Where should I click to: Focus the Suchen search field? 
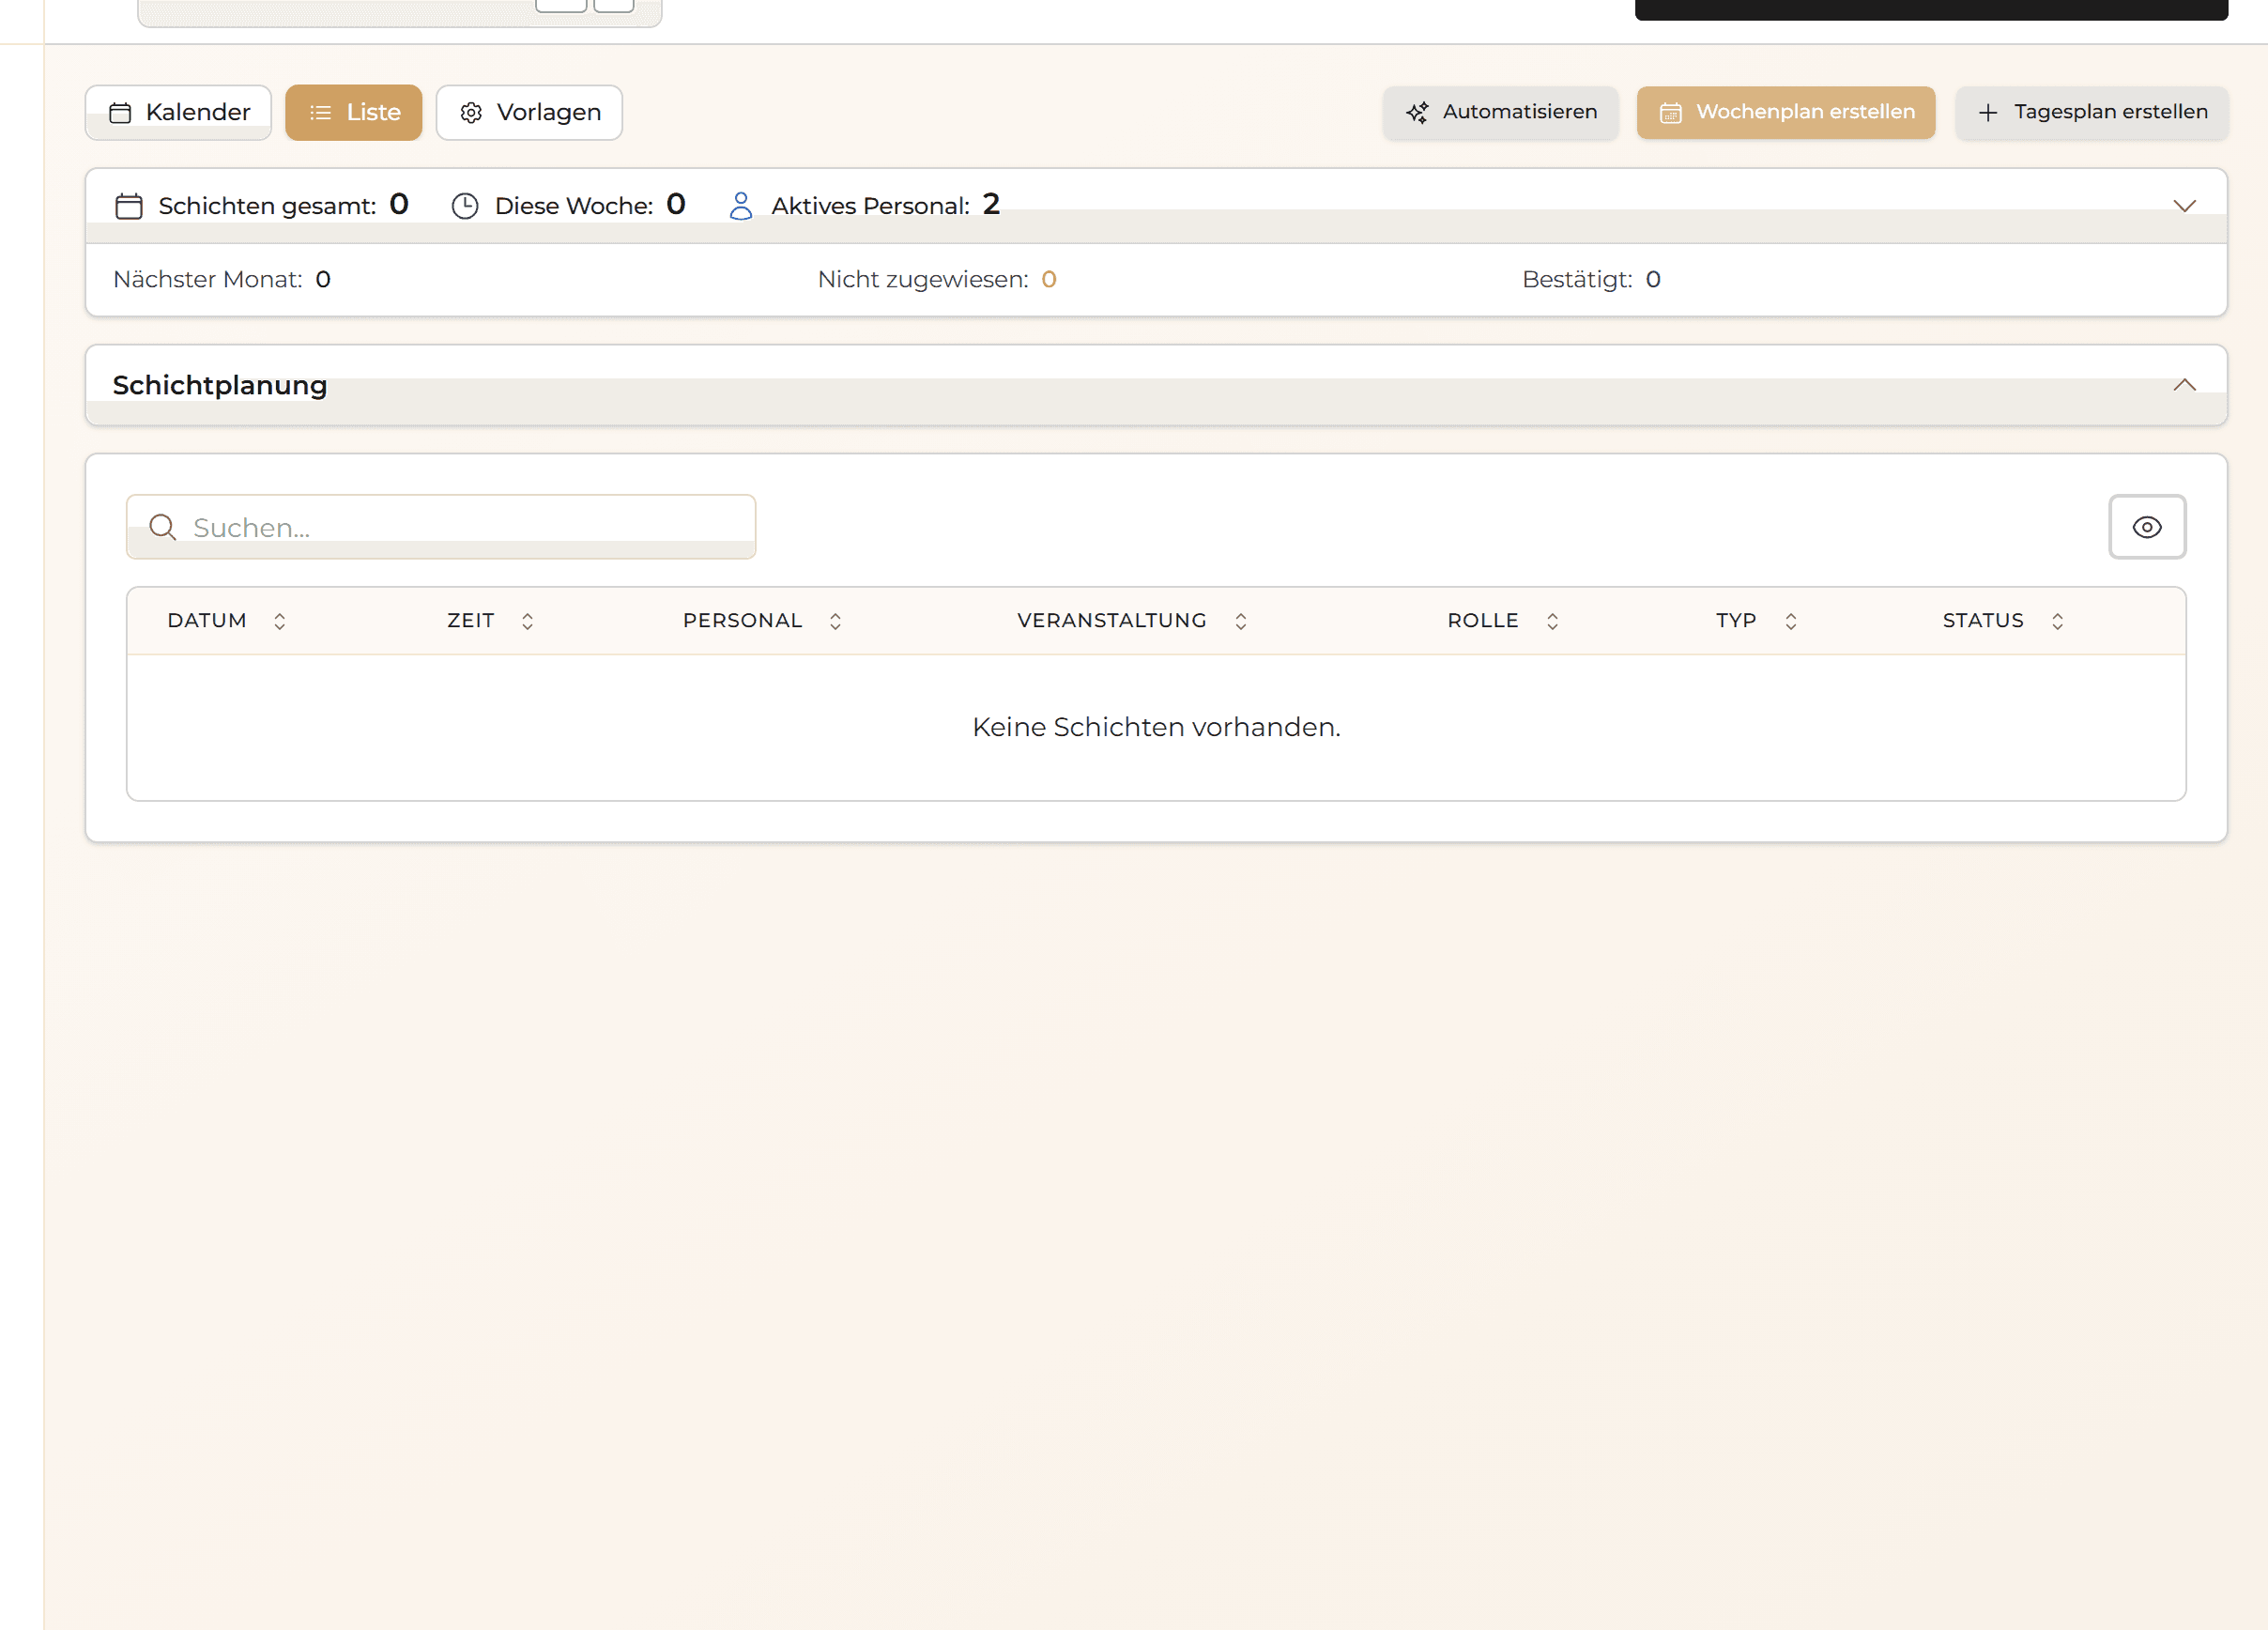tap(460, 527)
